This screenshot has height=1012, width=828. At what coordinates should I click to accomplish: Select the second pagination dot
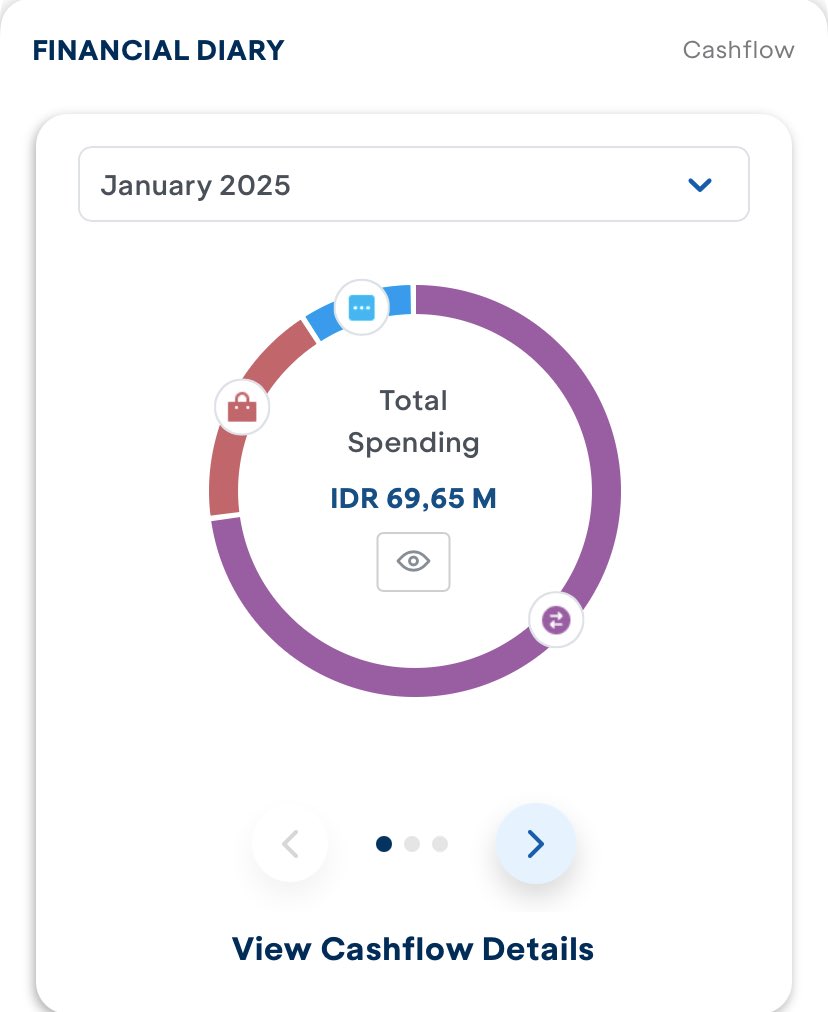point(412,844)
